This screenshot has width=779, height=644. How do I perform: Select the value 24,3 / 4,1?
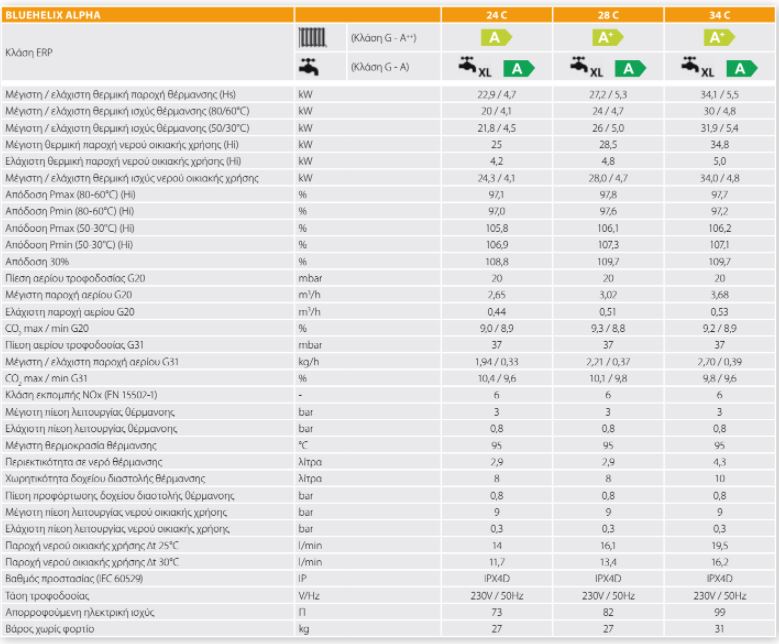click(x=496, y=178)
